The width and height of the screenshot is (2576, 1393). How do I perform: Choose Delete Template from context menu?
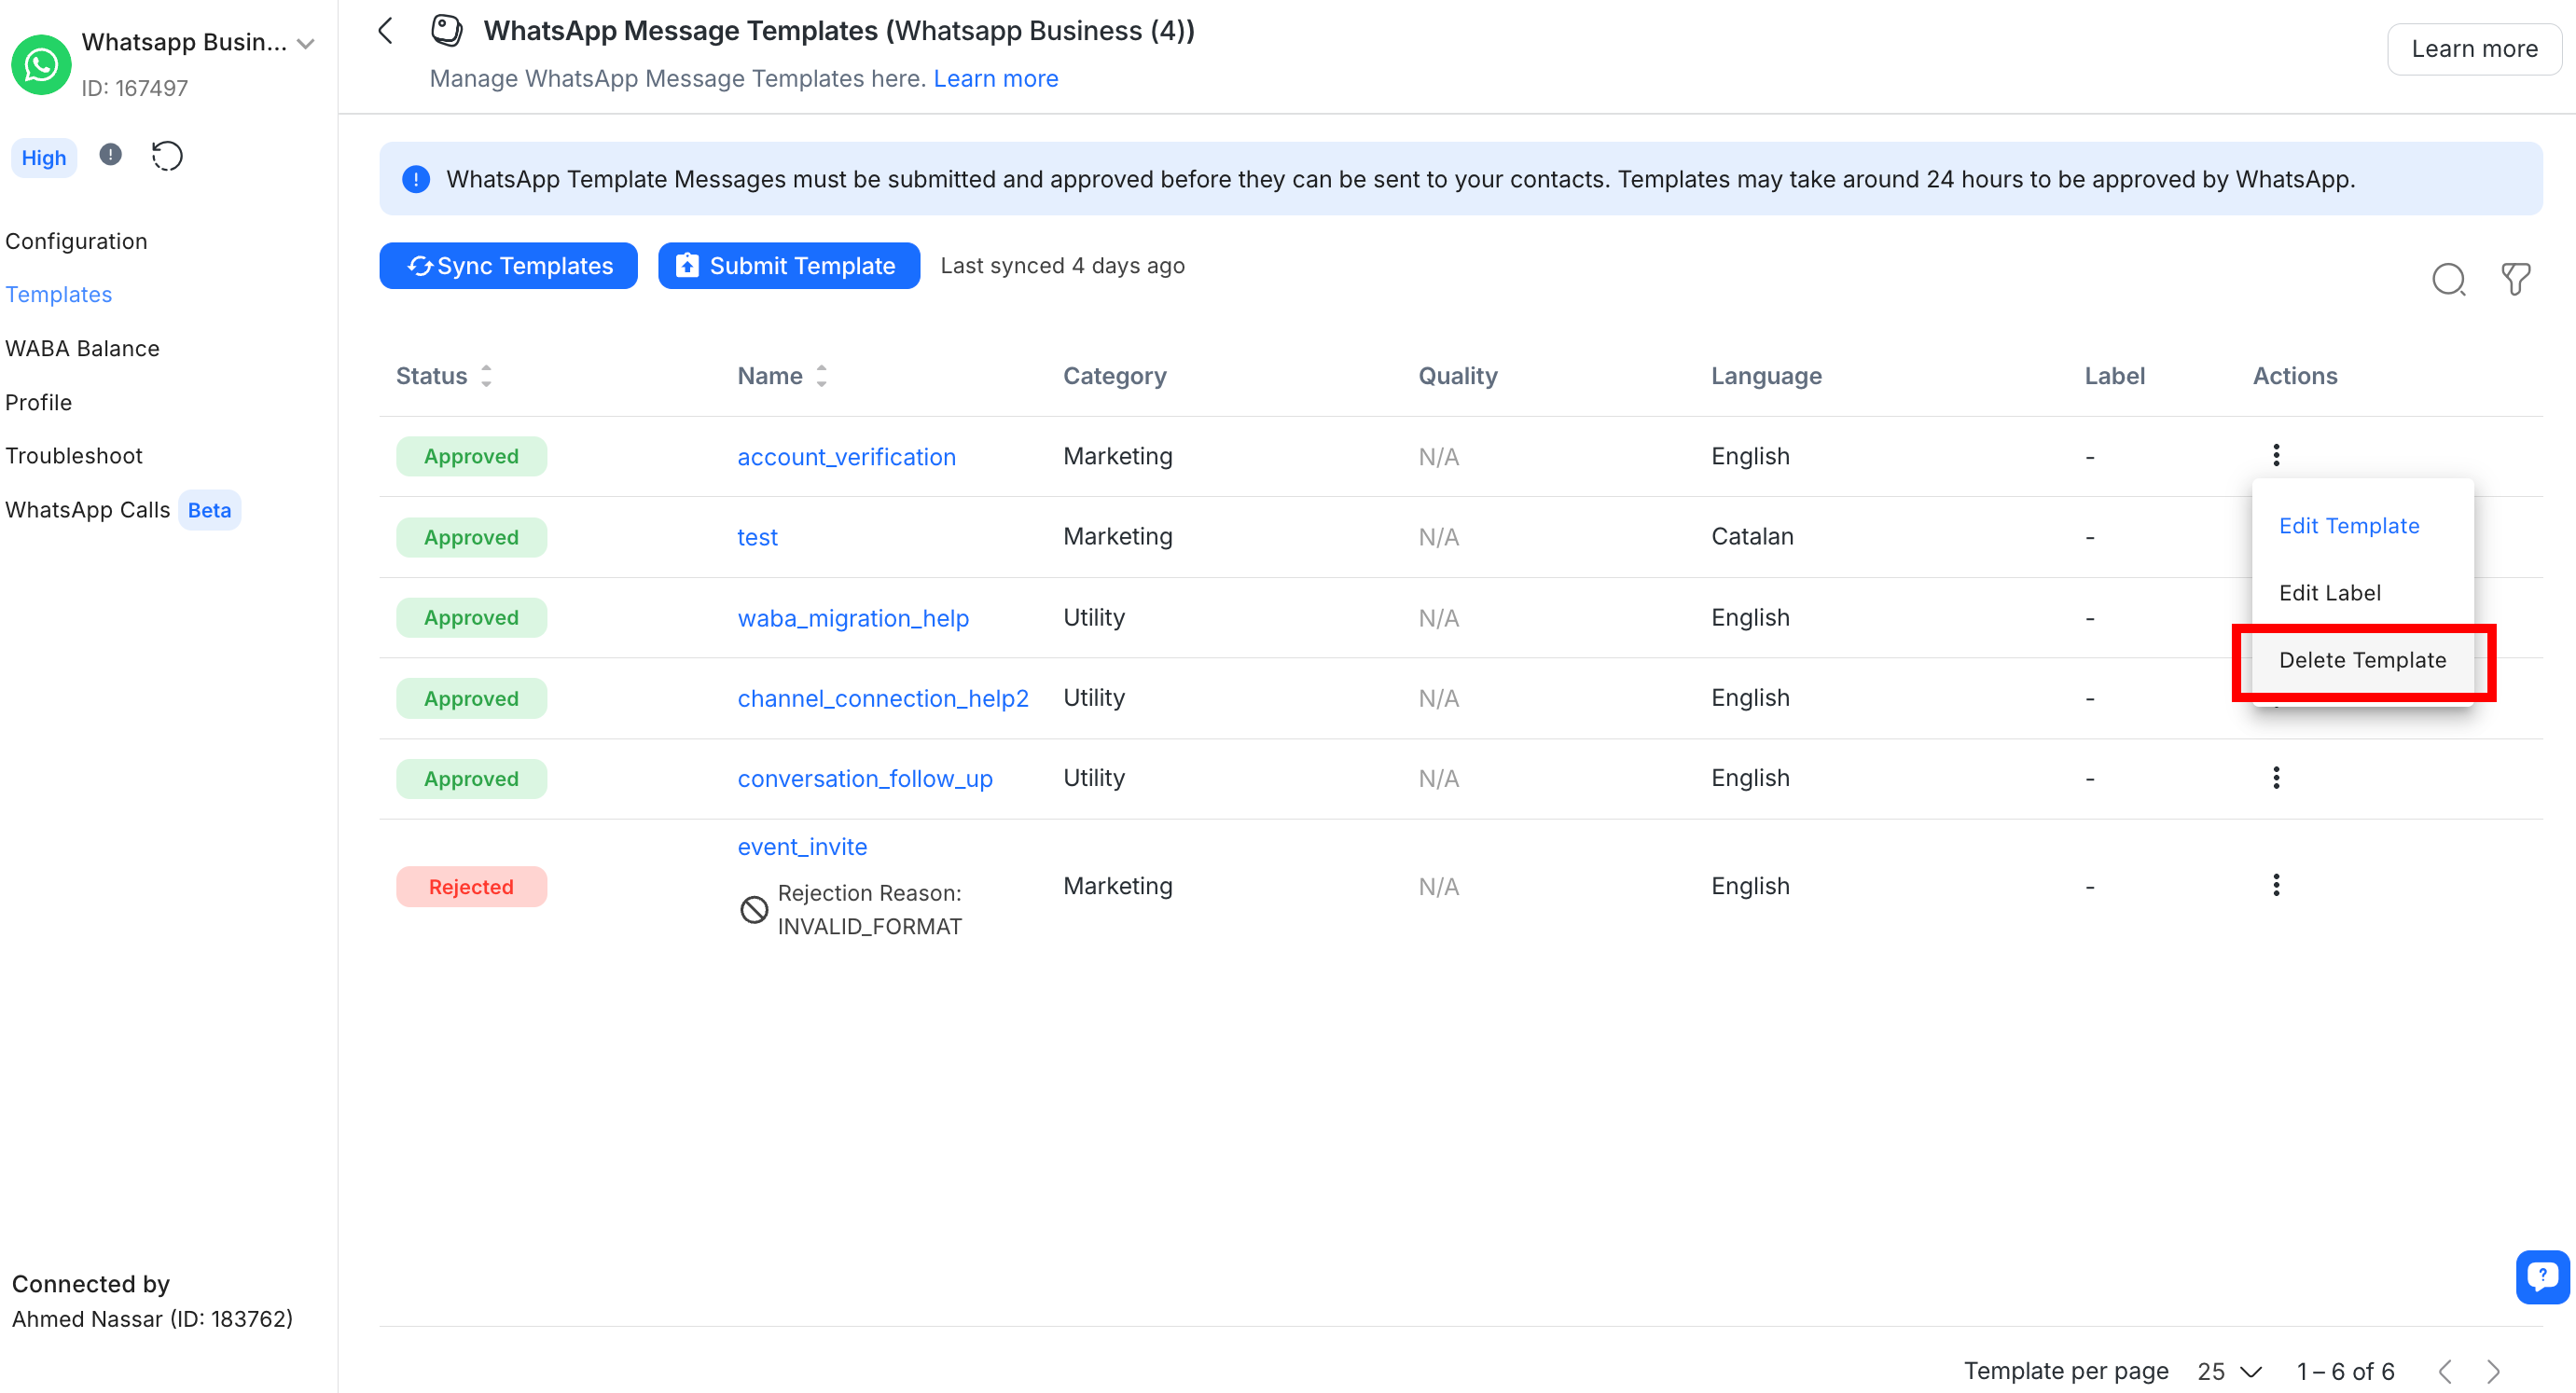coord(2362,660)
